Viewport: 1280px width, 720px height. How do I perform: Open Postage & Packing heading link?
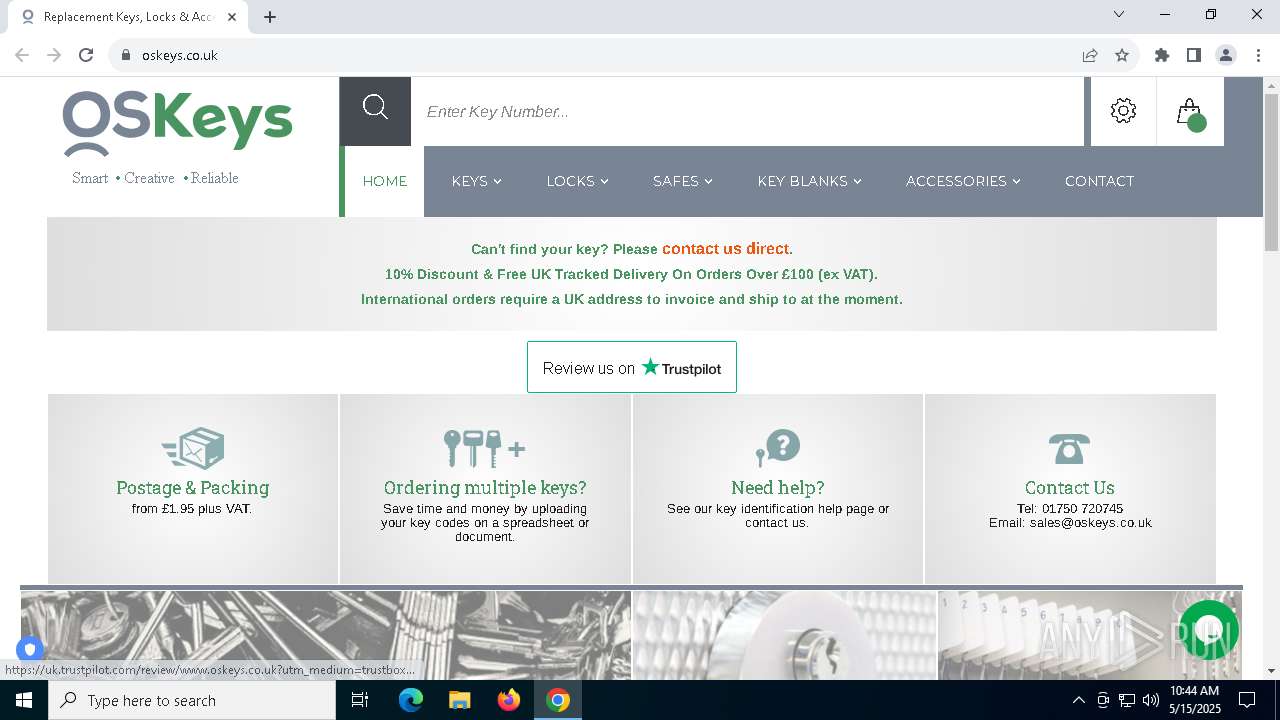click(x=193, y=487)
